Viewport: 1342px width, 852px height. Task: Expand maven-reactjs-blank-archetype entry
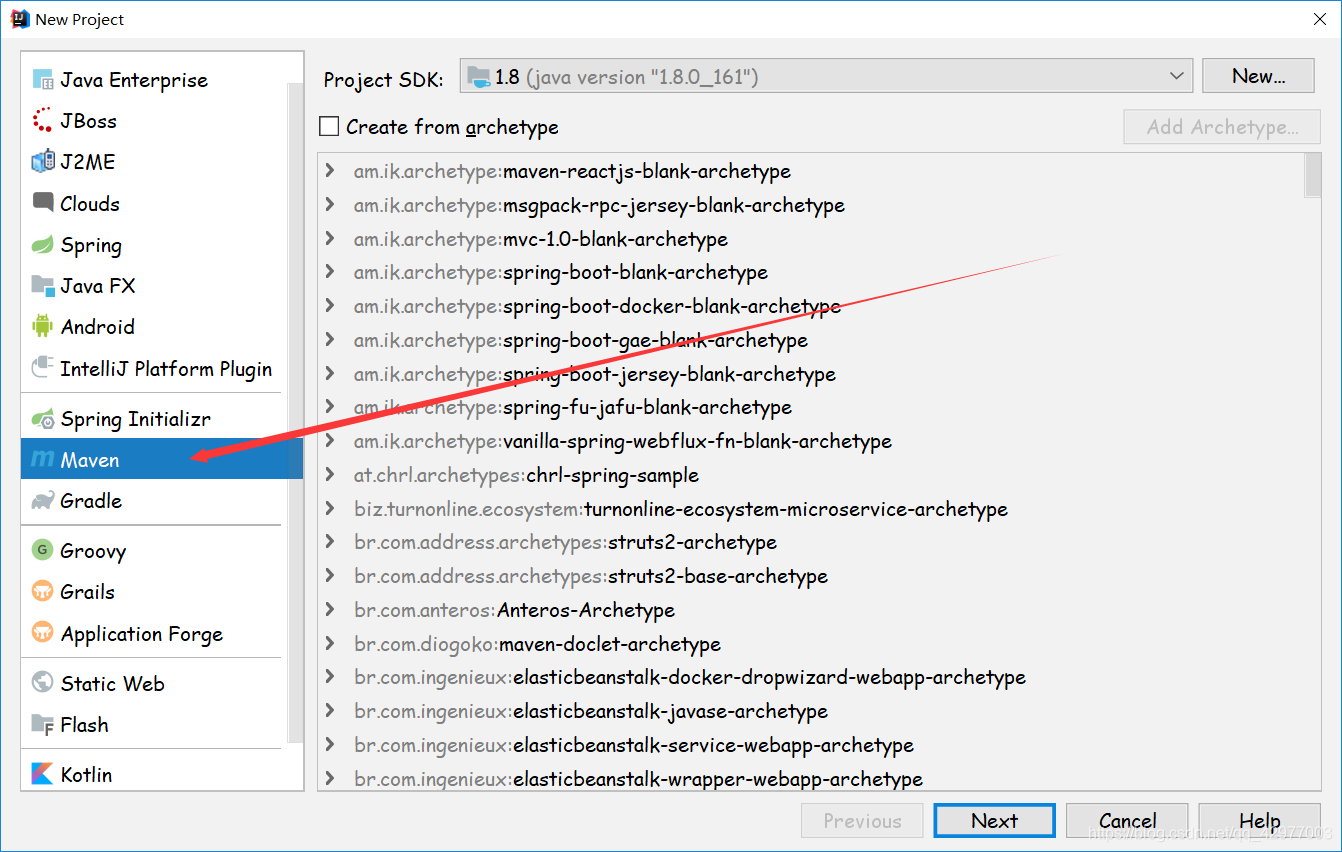pyautogui.click(x=330, y=171)
